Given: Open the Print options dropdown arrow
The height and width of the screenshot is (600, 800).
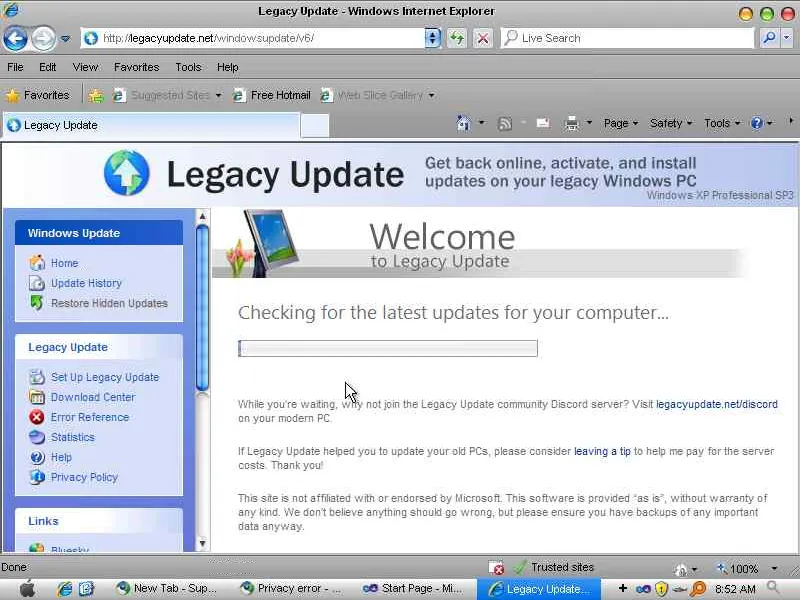Looking at the screenshot, I should [589, 123].
